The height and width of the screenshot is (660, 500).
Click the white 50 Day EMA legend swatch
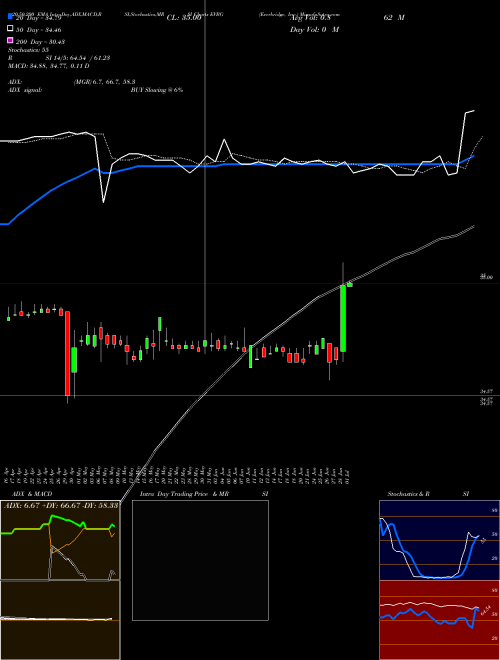point(11,29)
